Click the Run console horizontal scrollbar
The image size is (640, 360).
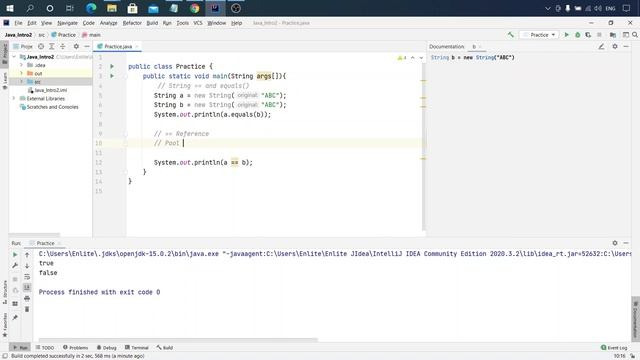pyautogui.click(x=178, y=340)
